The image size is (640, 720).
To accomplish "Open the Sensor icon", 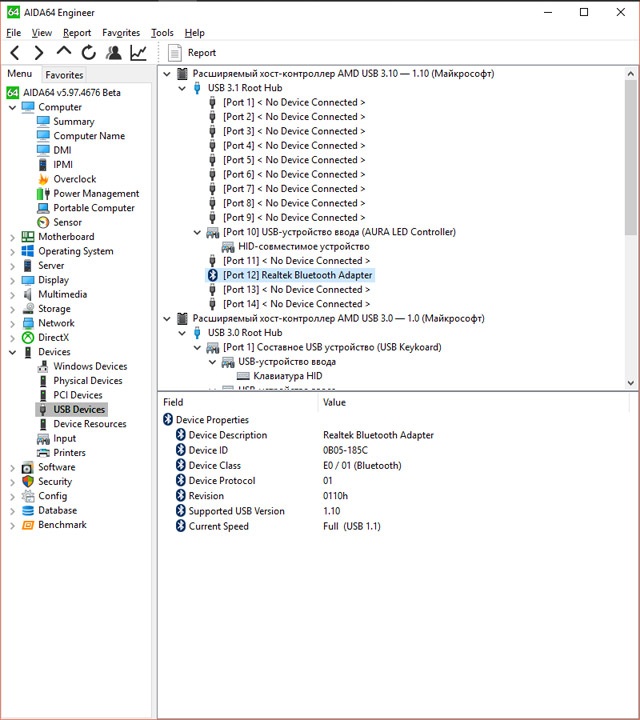I will [x=43, y=222].
